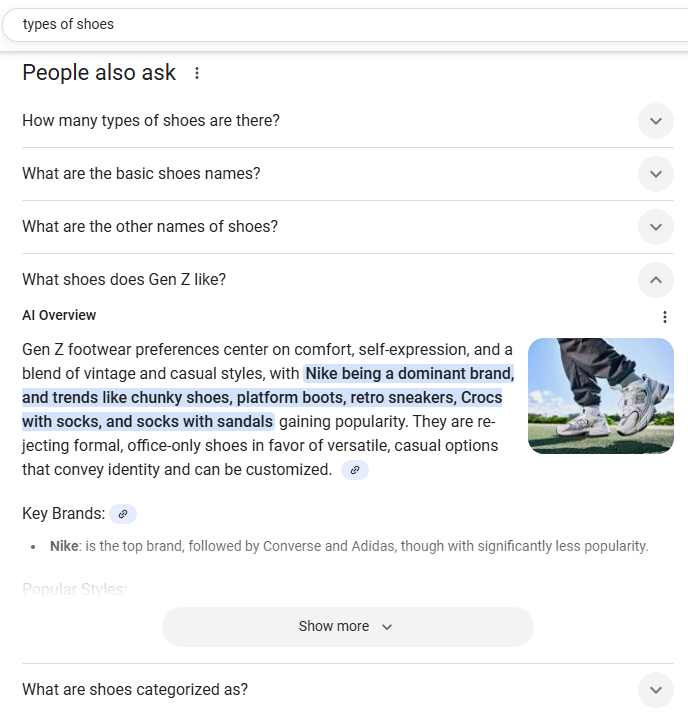
Task: Click the 'People also ask' heading
Action: [99, 73]
